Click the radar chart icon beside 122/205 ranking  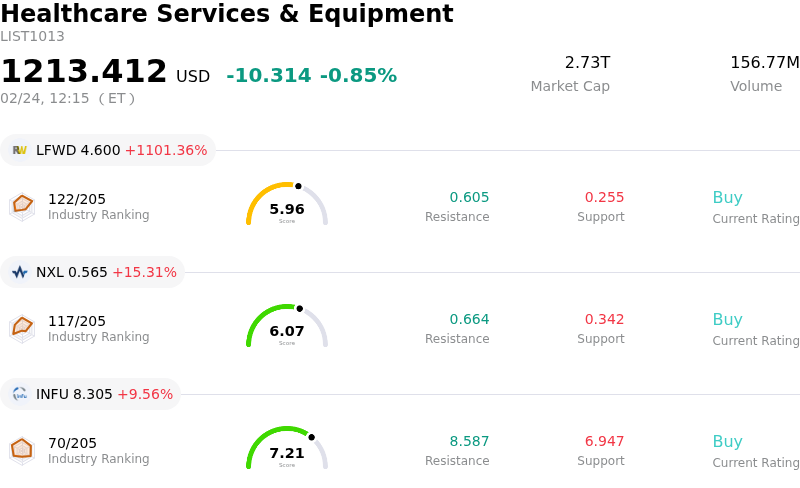[x=22, y=205]
